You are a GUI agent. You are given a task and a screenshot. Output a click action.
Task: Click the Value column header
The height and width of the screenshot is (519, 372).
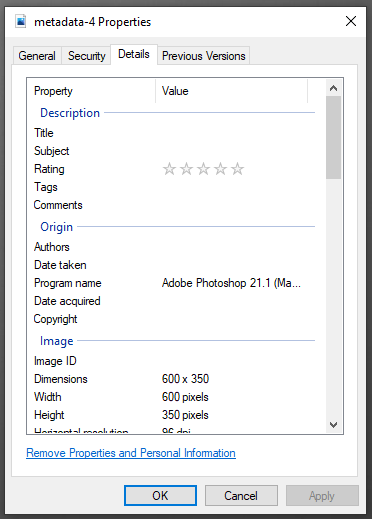point(231,91)
